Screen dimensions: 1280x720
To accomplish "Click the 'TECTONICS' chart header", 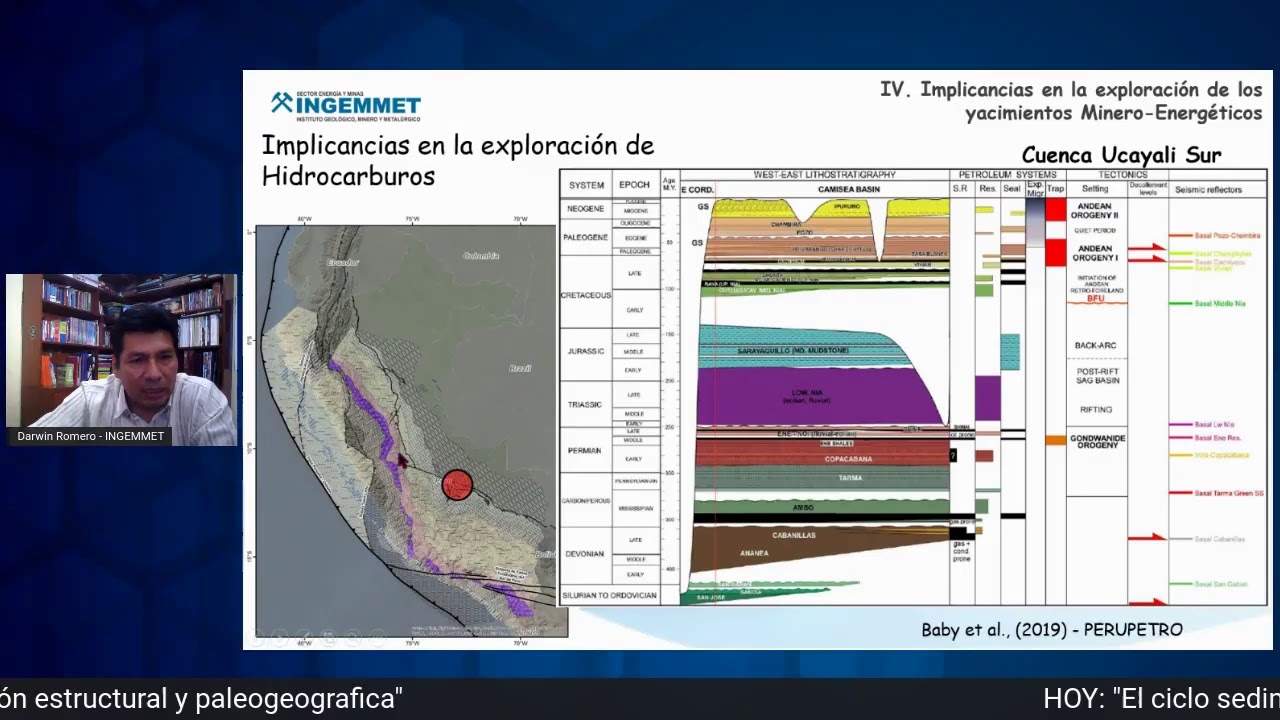I will pos(1122,175).
